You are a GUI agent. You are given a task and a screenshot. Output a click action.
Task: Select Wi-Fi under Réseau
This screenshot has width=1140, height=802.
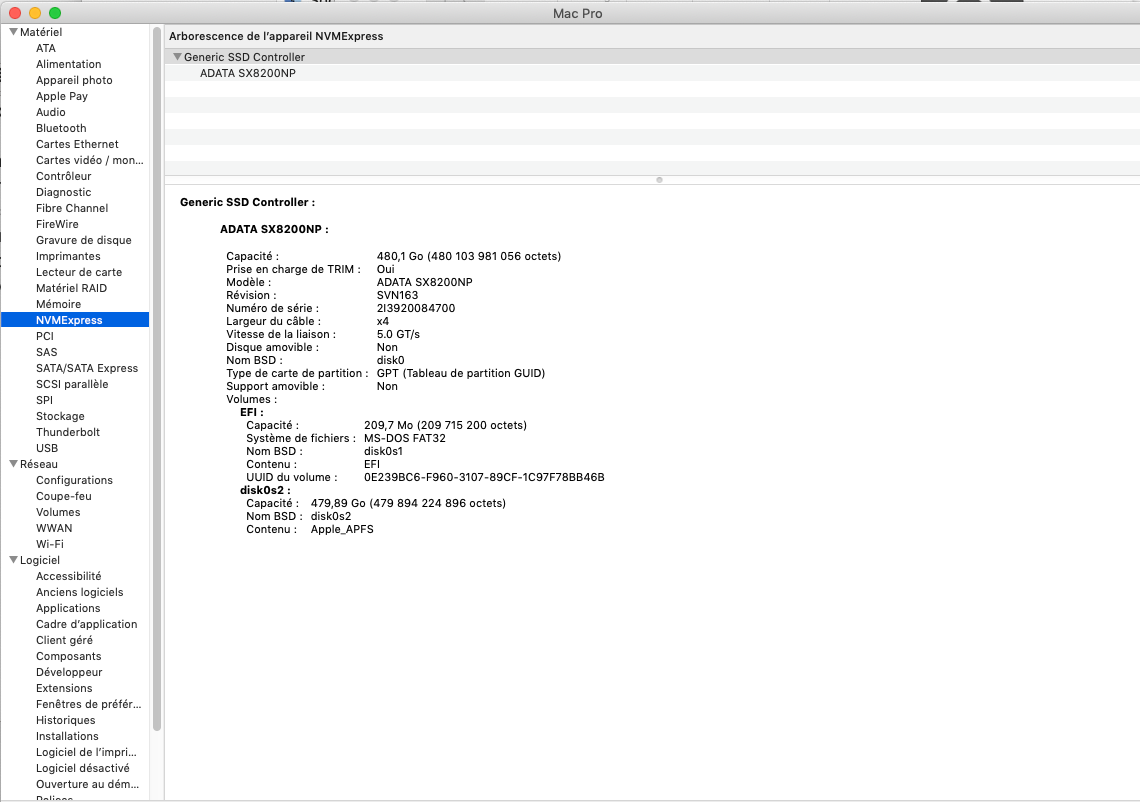(50, 544)
